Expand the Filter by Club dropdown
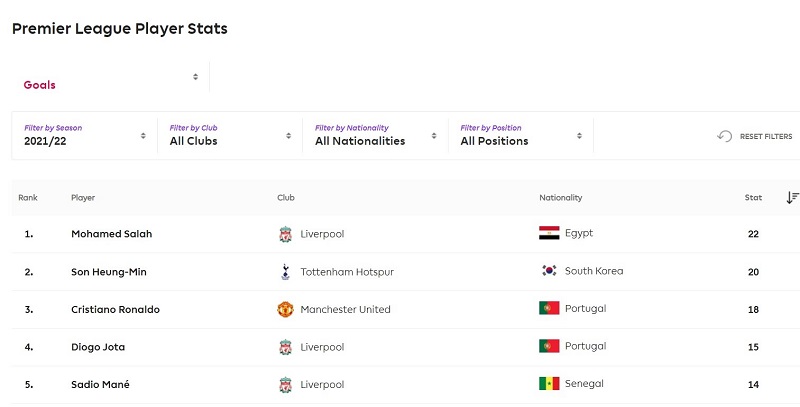 (230, 135)
